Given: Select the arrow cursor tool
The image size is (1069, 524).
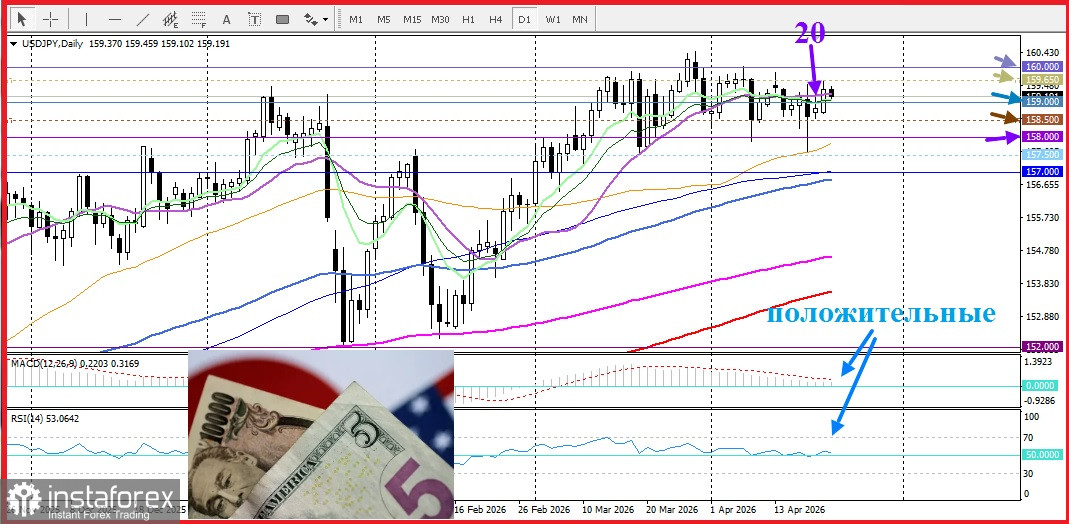Looking at the screenshot, I should tap(22, 19).
